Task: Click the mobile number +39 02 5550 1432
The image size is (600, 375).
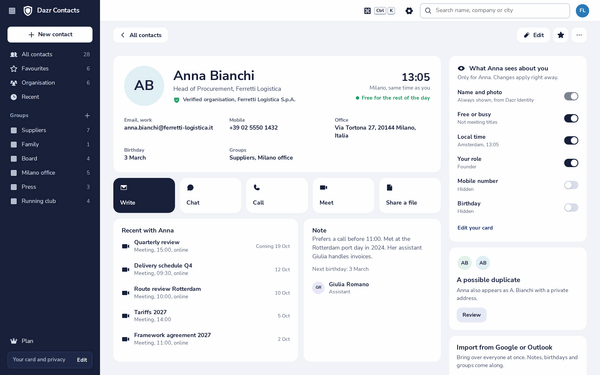Action: 253,128
